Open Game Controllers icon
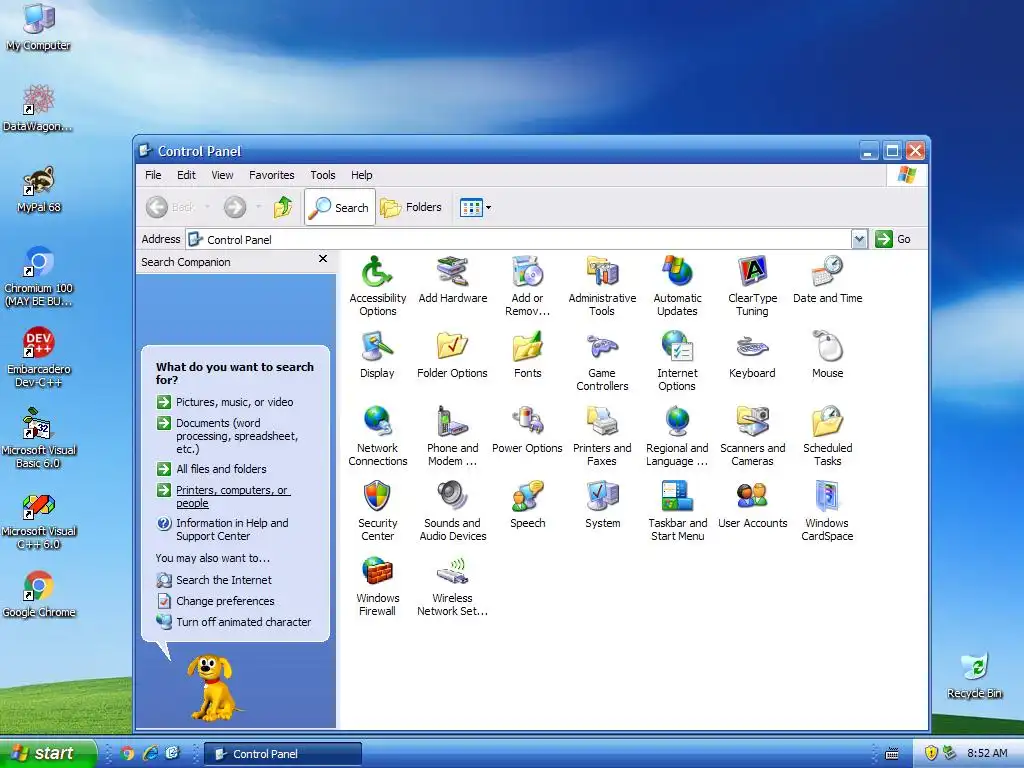The width and height of the screenshot is (1024, 768). coord(602,361)
